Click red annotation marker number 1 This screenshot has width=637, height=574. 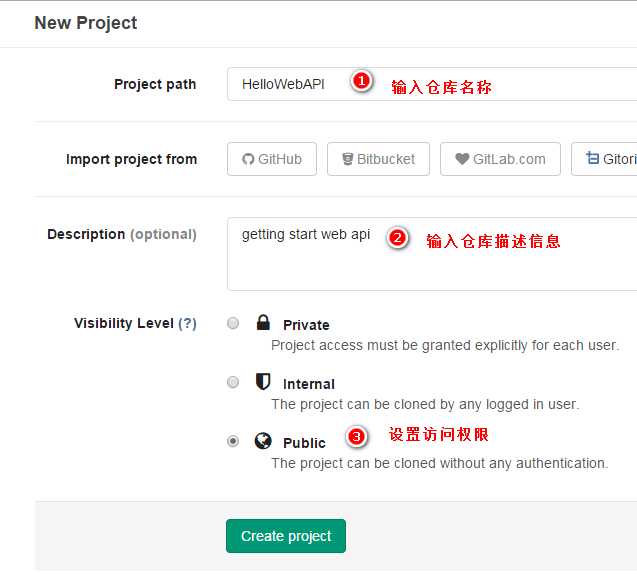(362, 81)
